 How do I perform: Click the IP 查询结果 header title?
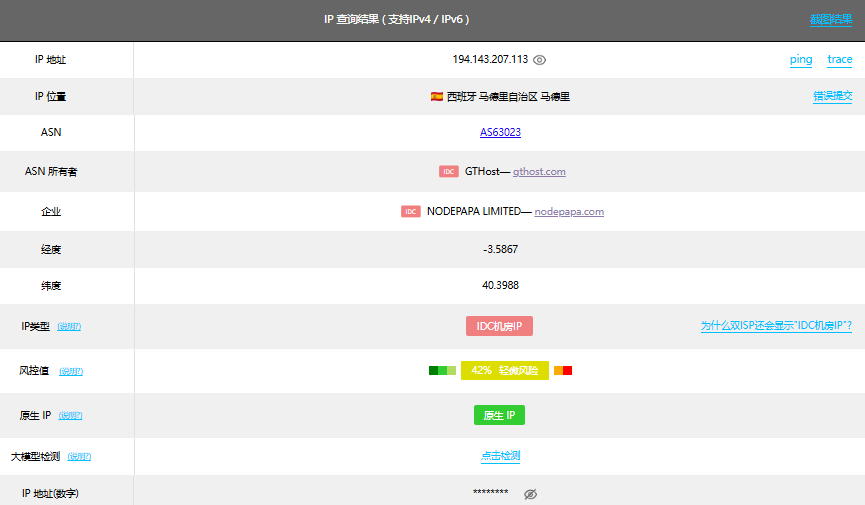(x=397, y=19)
